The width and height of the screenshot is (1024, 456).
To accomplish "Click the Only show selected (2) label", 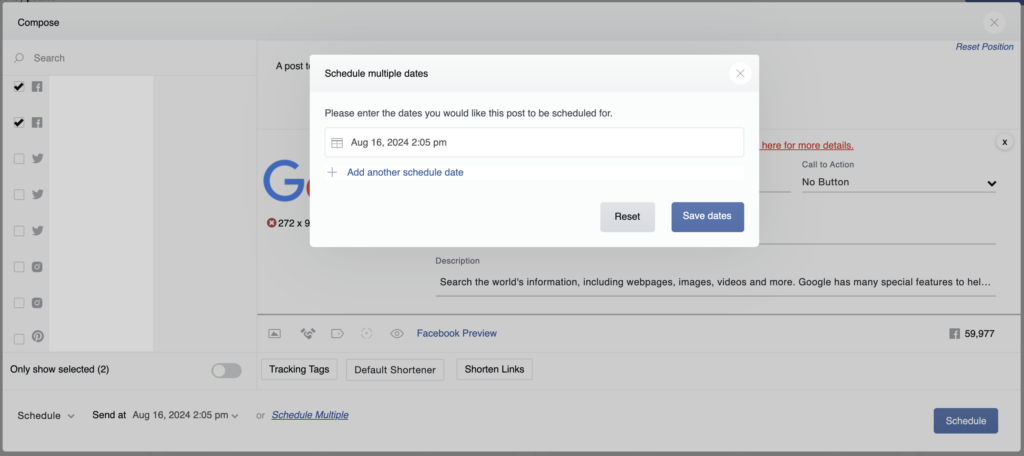I will (59, 369).
